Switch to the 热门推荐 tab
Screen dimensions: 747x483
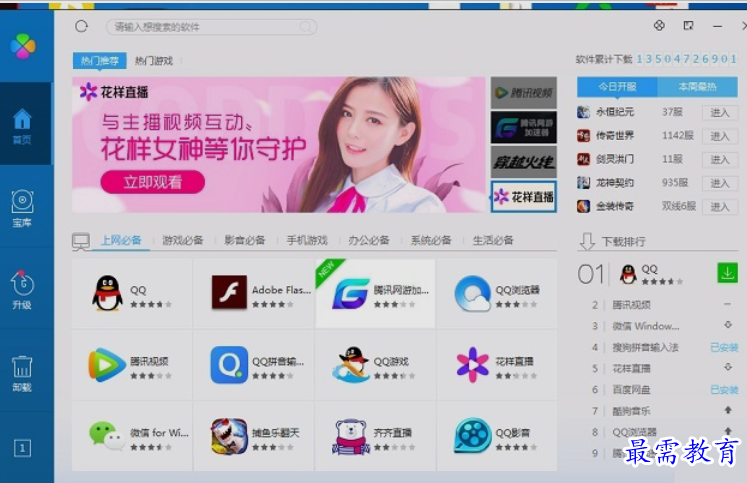coord(100,60)
